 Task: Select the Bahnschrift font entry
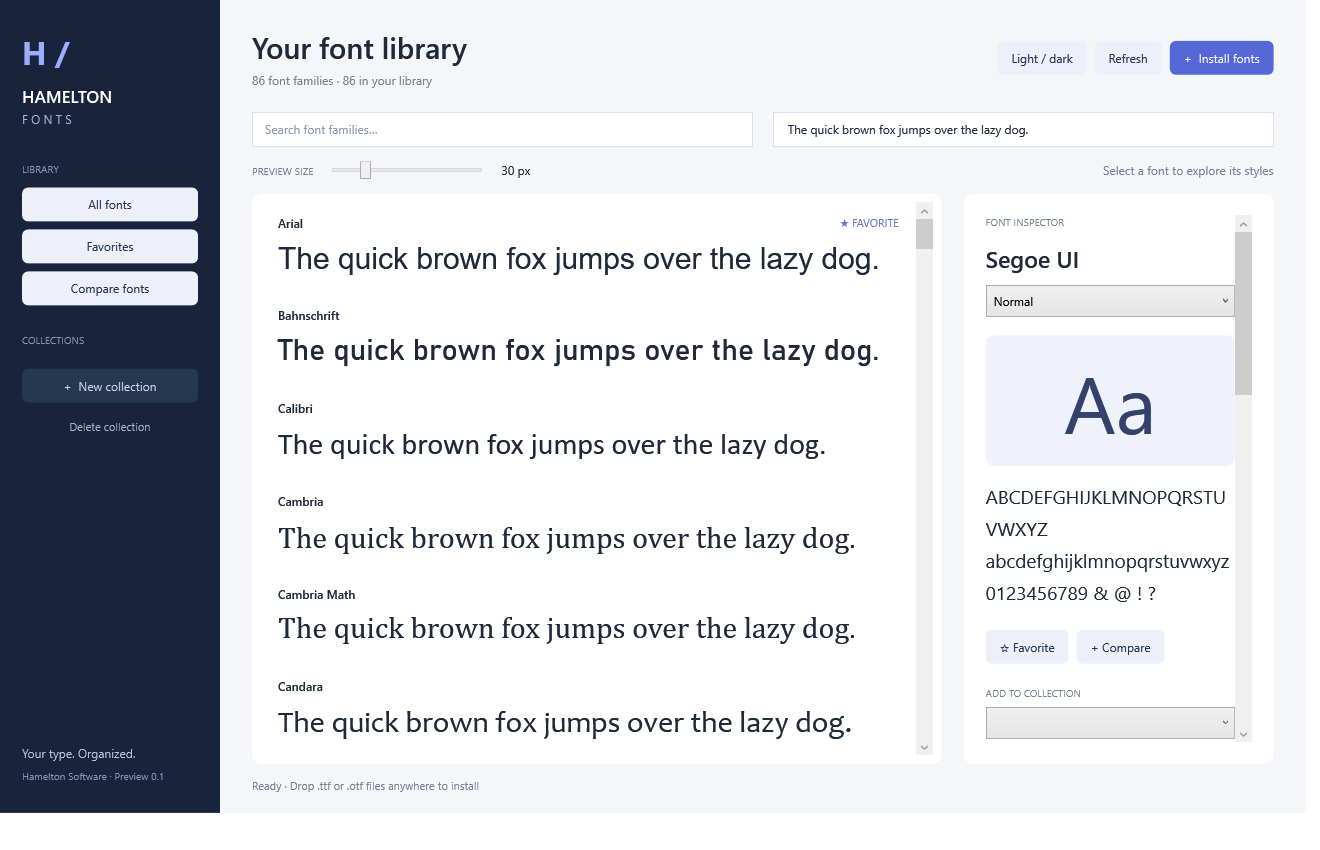tap(588, 339)
